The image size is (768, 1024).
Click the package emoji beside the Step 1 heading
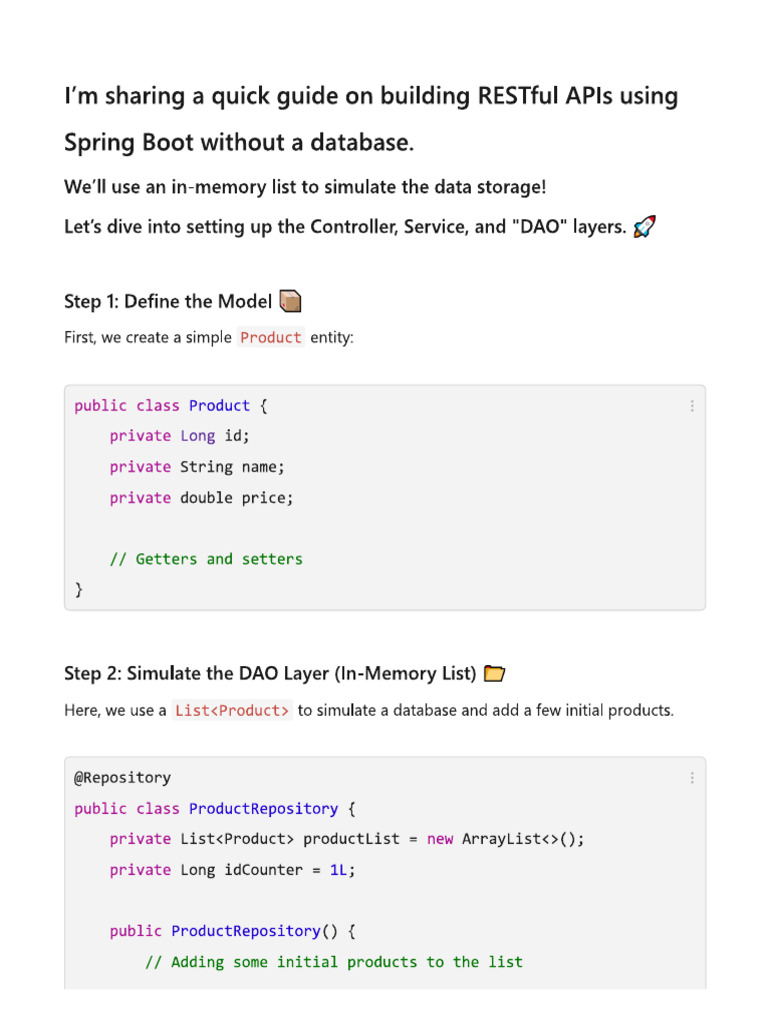291,301
